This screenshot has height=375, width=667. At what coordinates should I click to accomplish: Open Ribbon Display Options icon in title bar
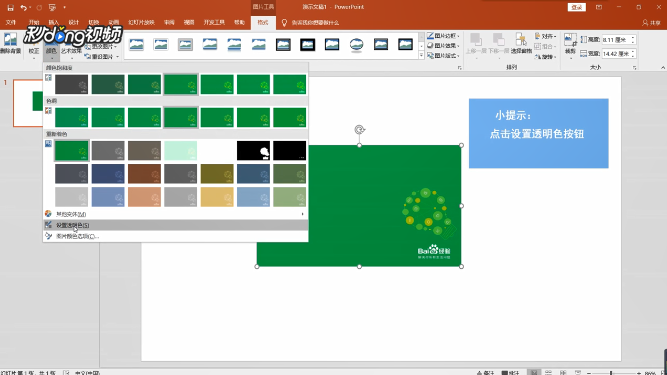tap(599, 7)
